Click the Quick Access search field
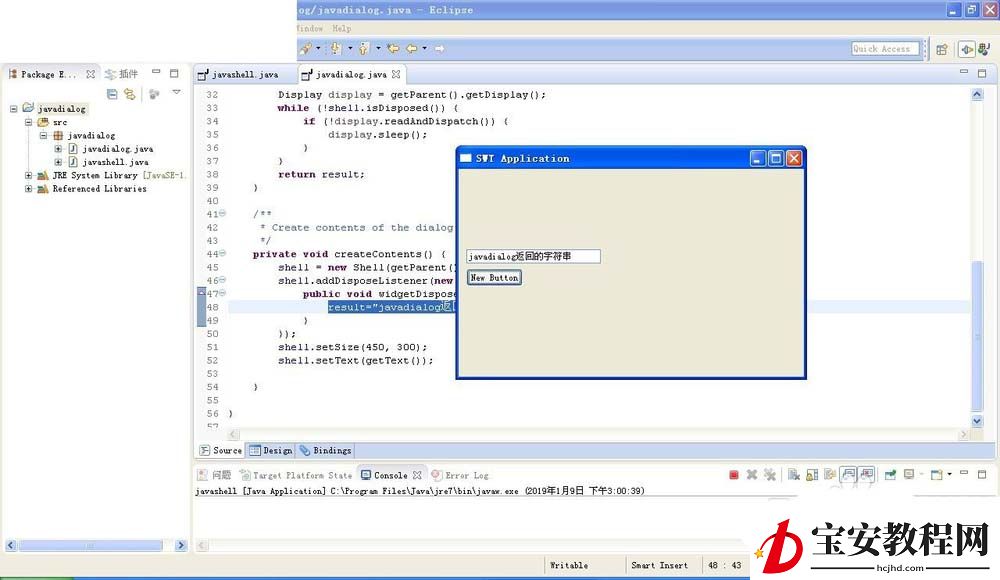The height and width of the screenshot is (580, 1000). (x=885, y=48)
